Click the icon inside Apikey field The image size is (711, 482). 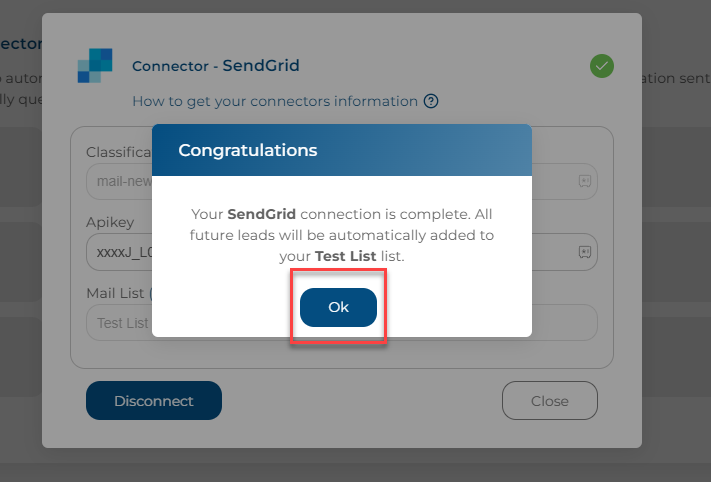(x=584, y=252)
